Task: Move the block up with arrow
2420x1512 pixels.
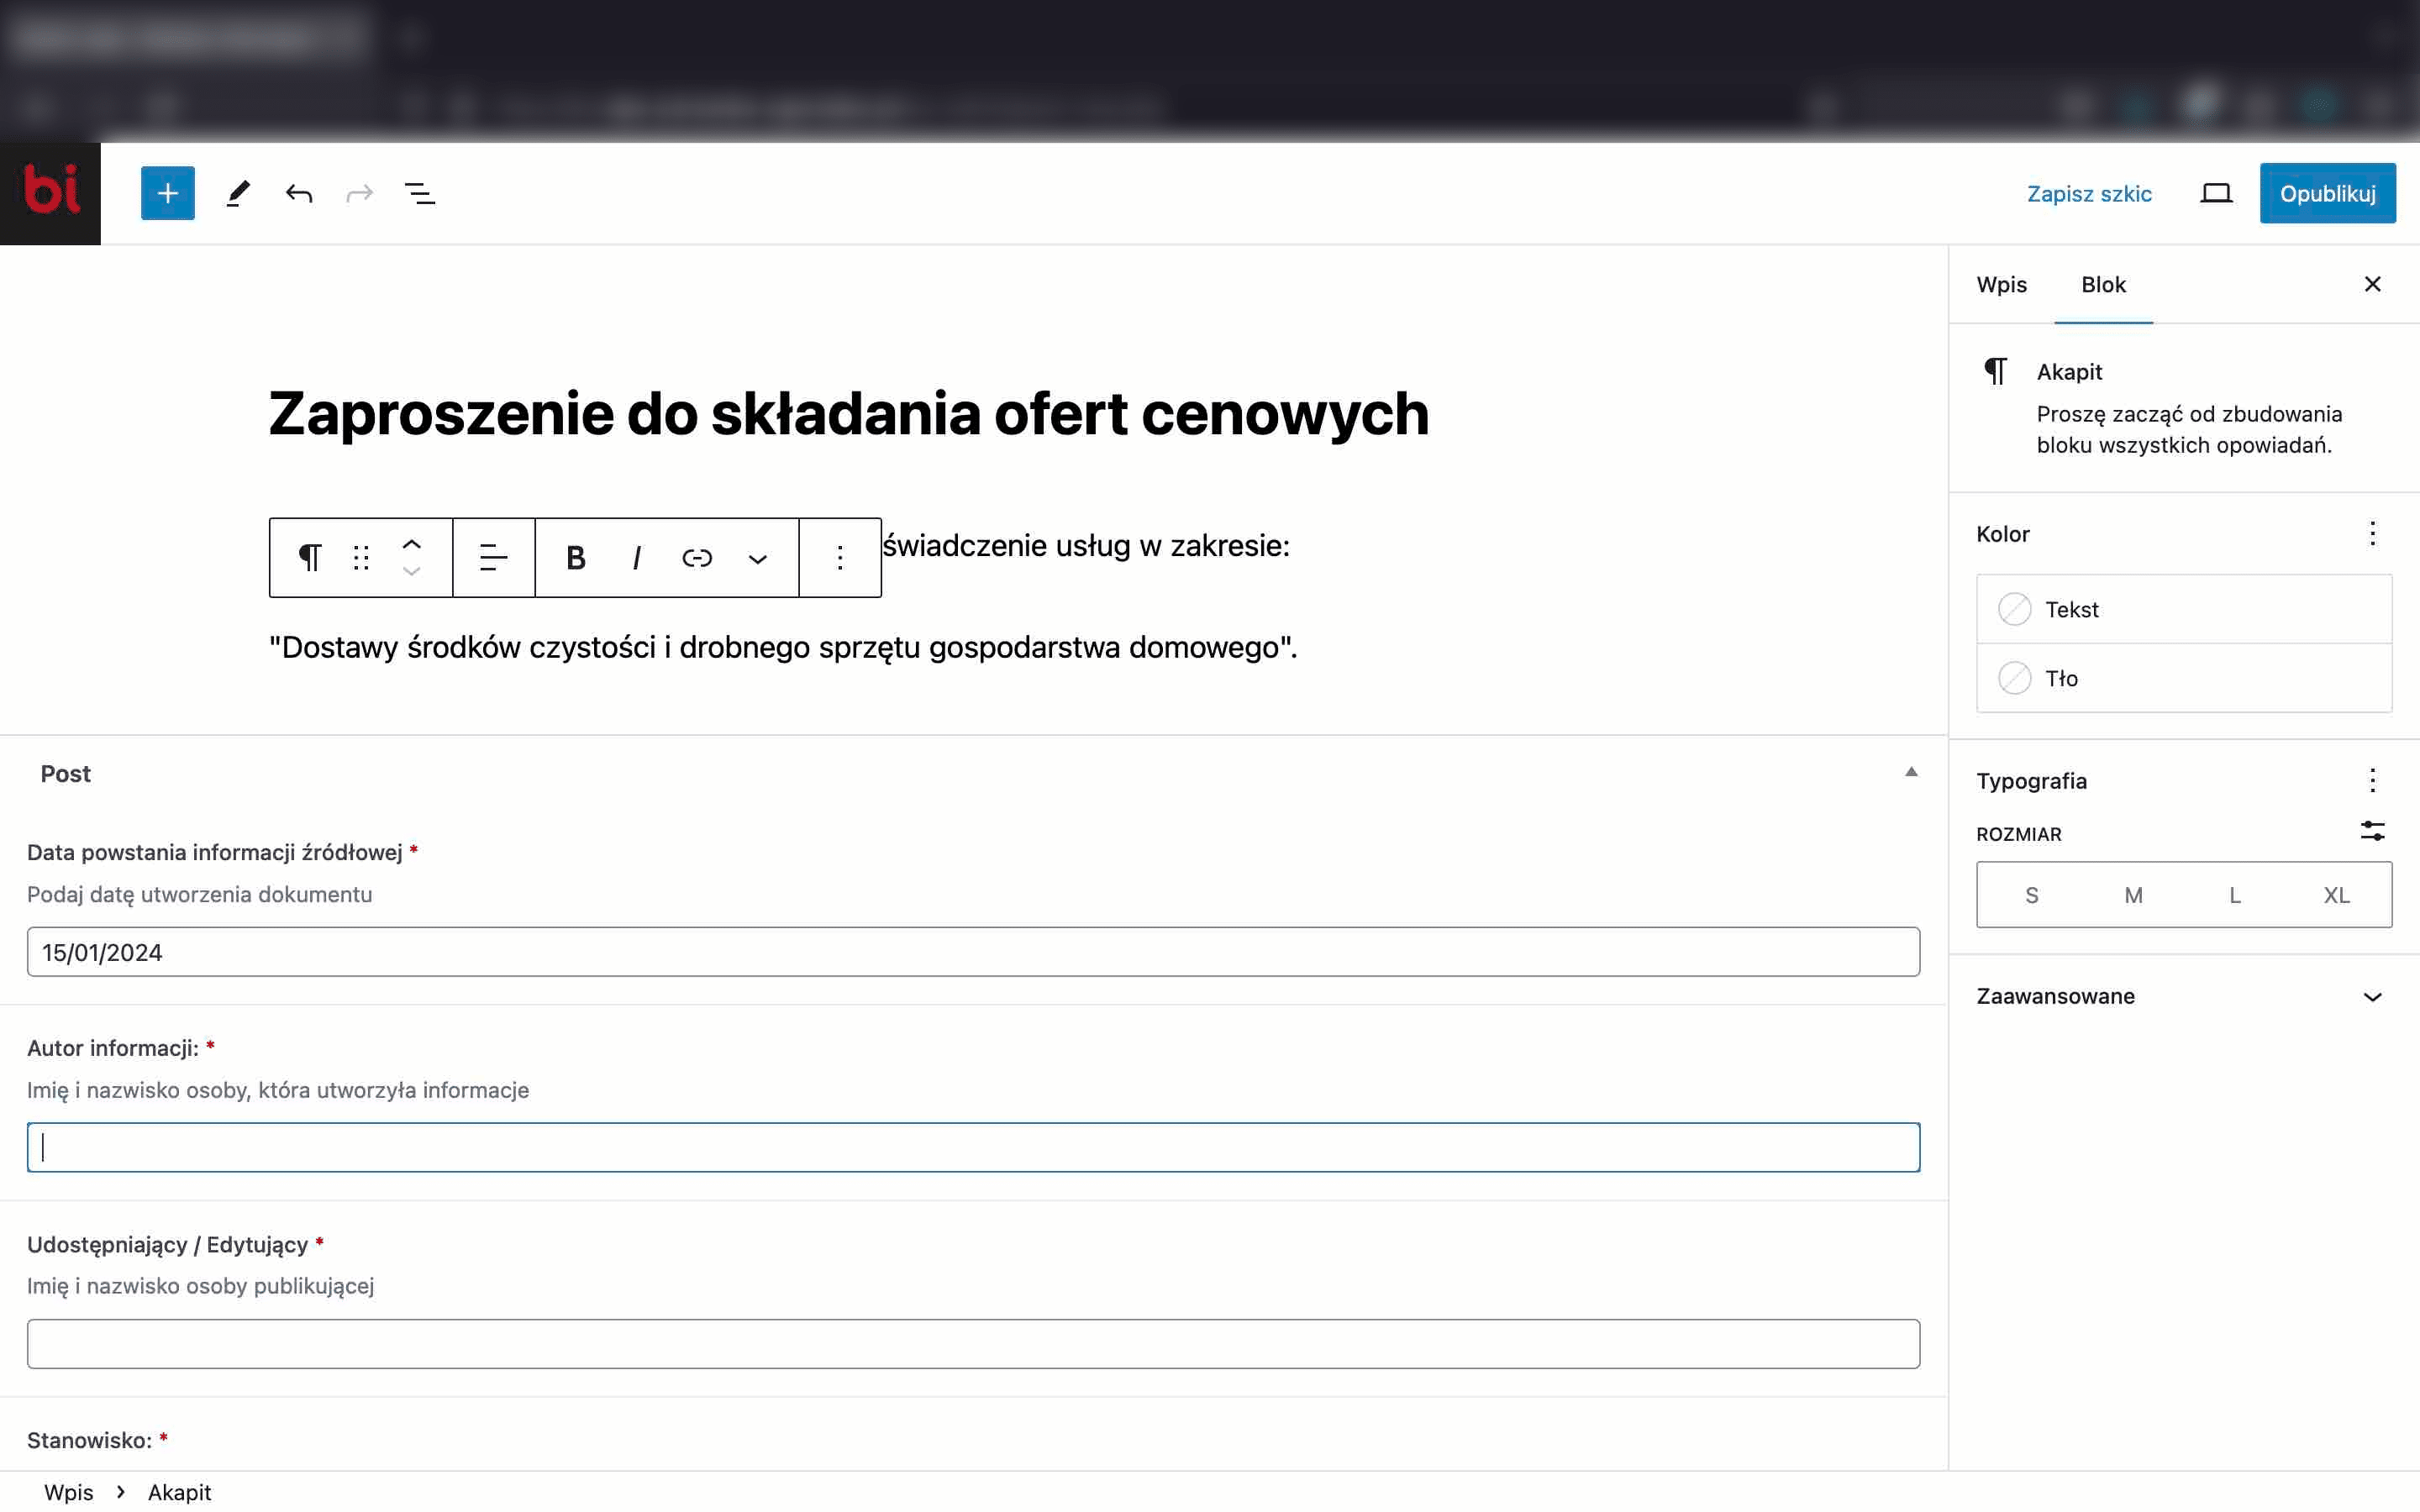Action: (411, 544)
